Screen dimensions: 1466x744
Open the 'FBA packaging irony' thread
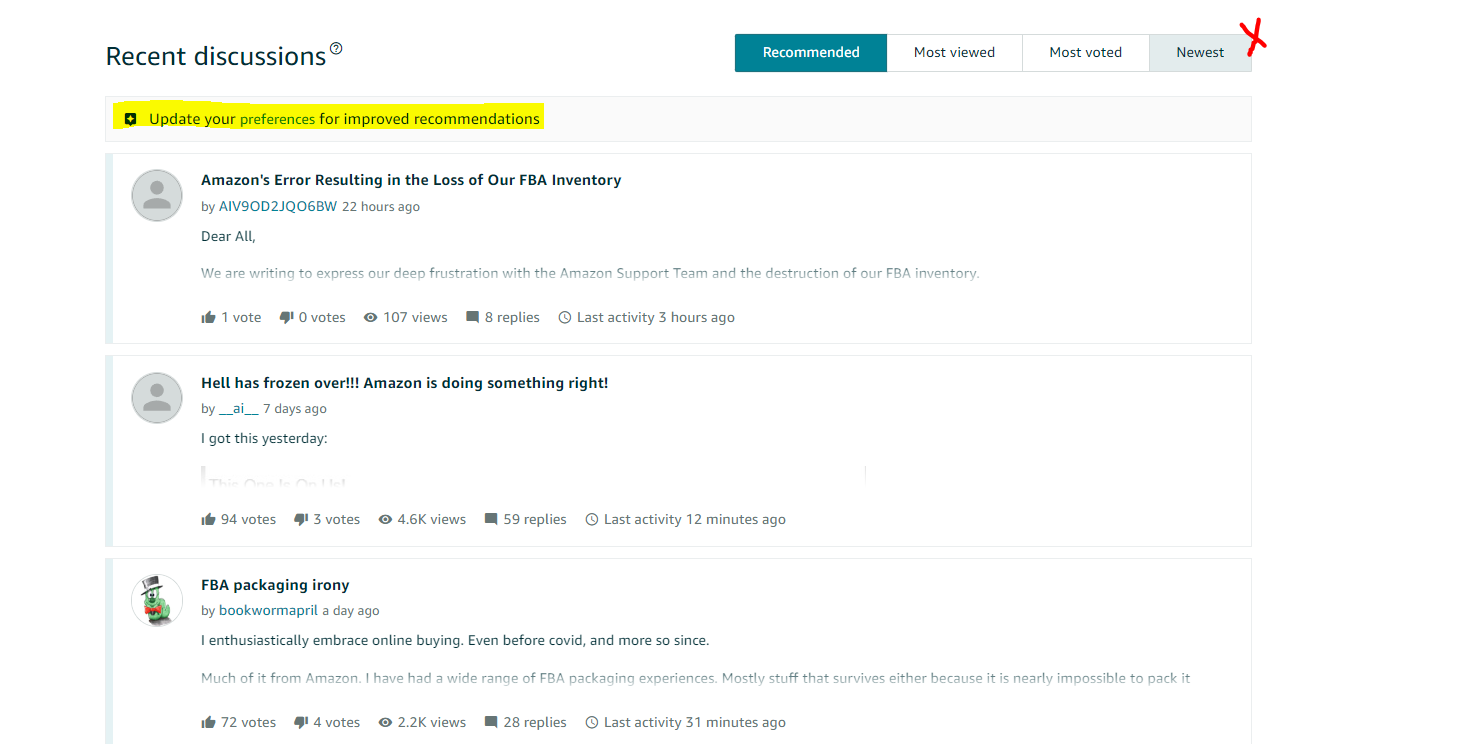tap(275, 585)
